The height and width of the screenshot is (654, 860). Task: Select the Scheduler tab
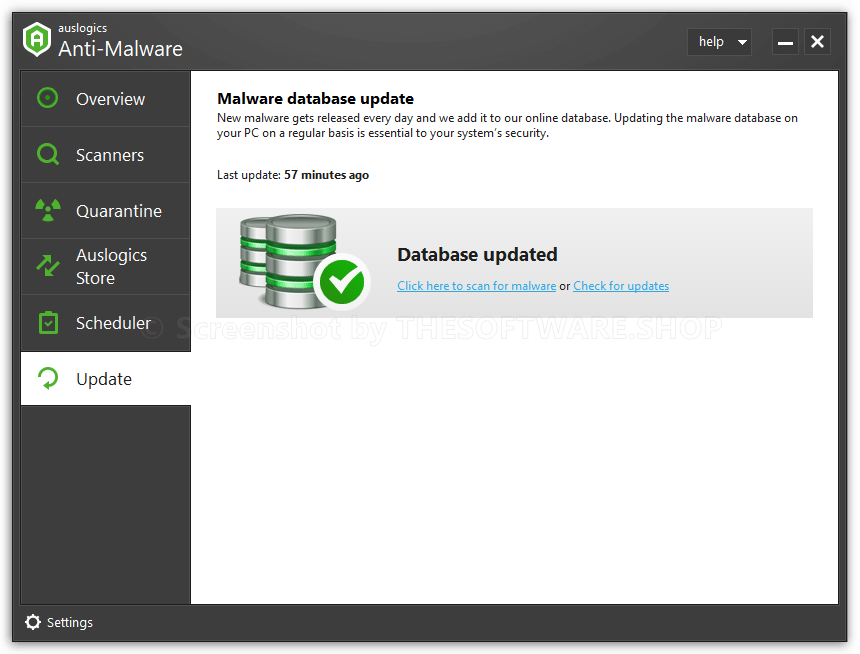pyautogui.click(x=106, y=323)
